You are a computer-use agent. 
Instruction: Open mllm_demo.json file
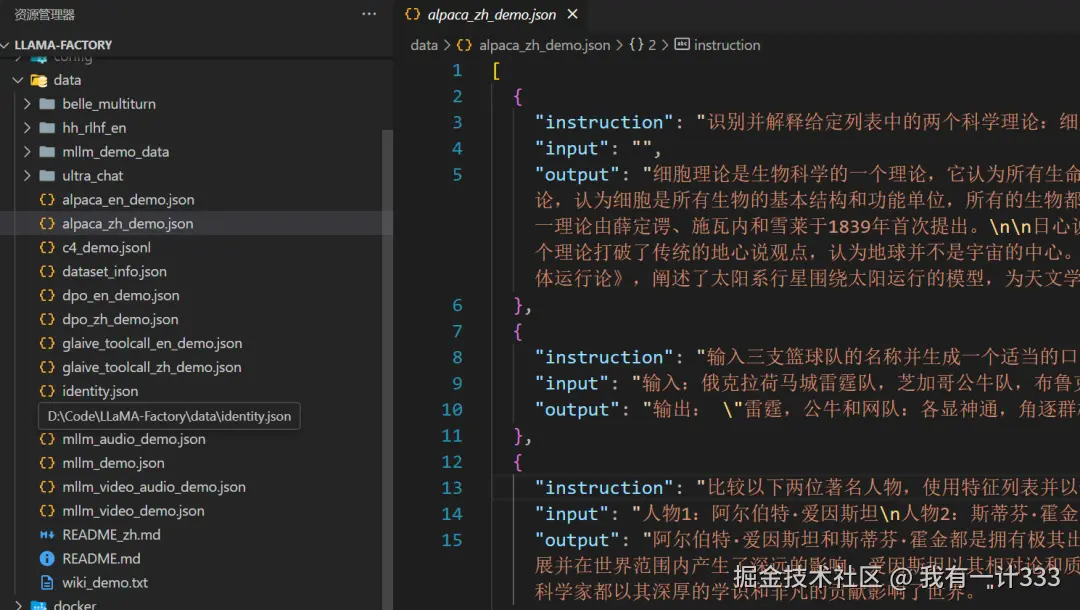click(113, 463)
